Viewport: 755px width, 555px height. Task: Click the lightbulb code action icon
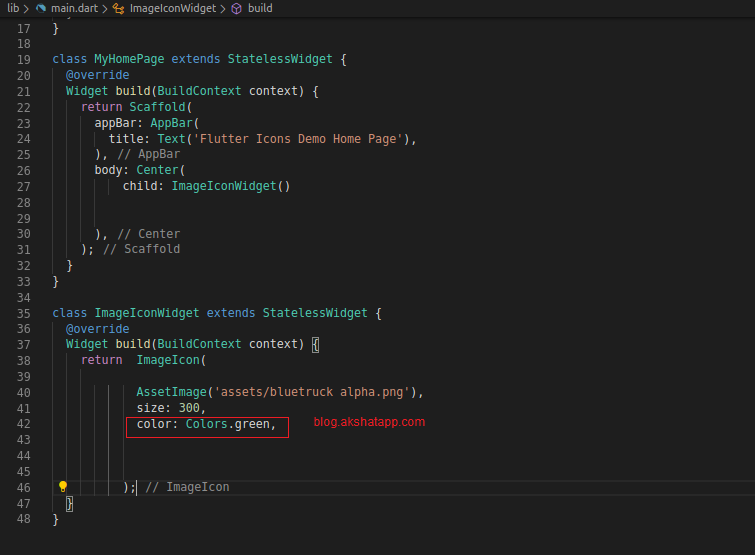62,487
